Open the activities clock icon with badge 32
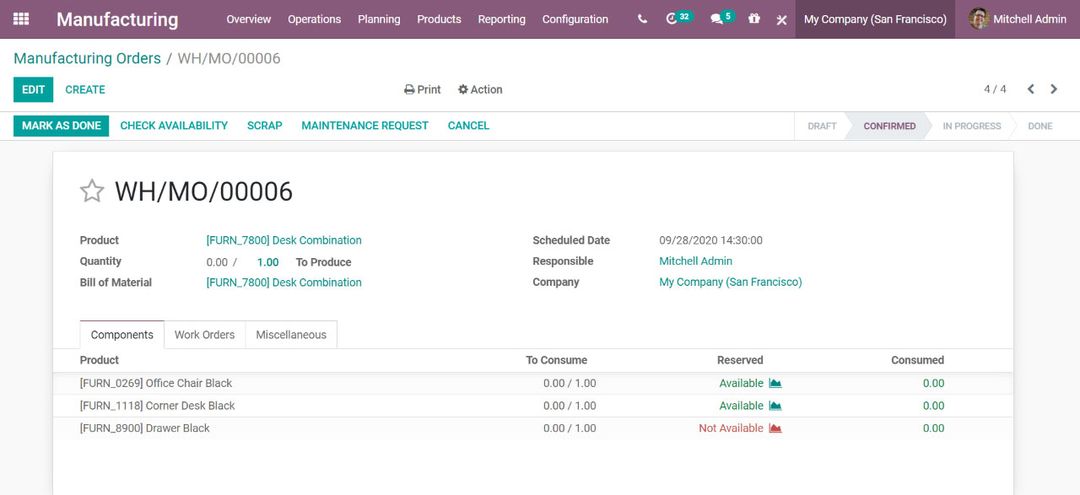Viewport: 1080px width, 495px height. (x=673, y=19)
